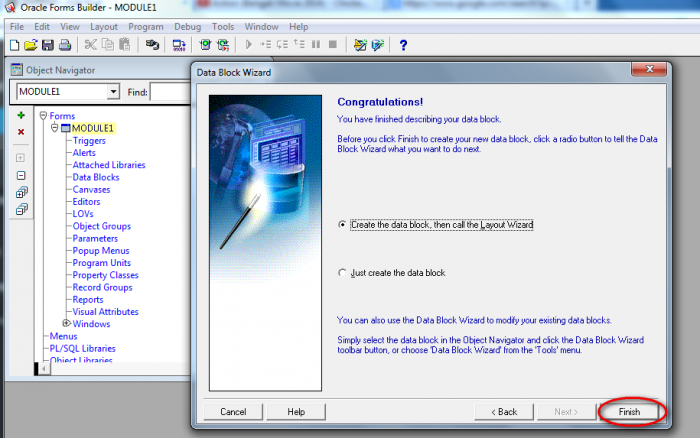Viewport: 700px width, 438px height.
Task: Click the Step Over debug icon
Action: coord(282,45)
